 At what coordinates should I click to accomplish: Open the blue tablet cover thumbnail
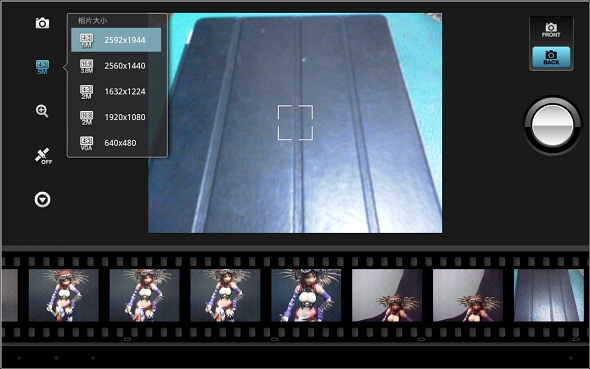pos(549,295)
